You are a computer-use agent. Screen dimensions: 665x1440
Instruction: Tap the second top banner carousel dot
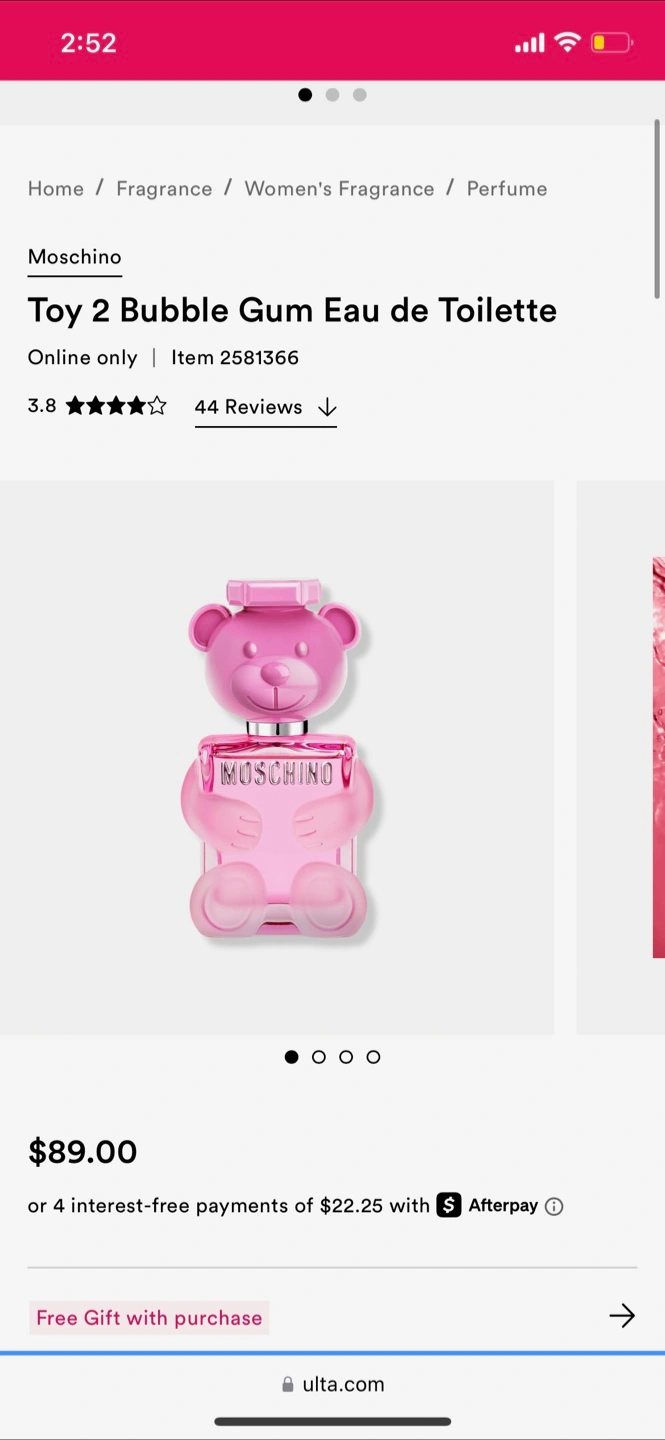pos(332,95)
